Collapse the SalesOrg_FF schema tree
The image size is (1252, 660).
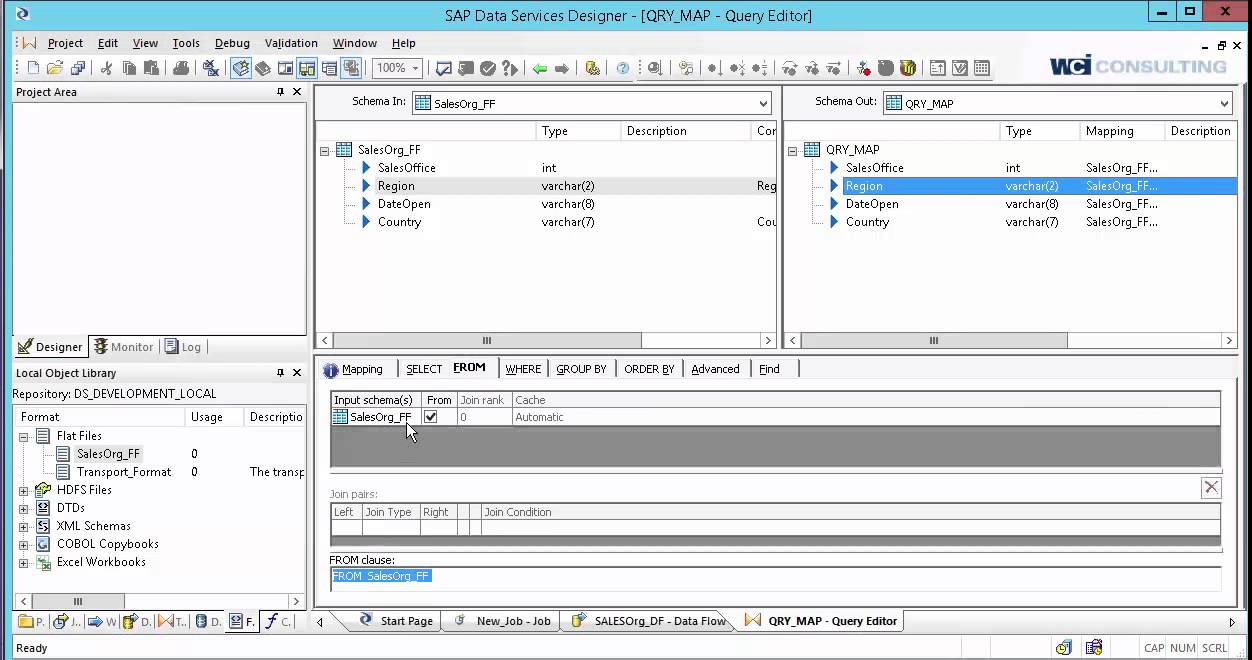point(324,150)
